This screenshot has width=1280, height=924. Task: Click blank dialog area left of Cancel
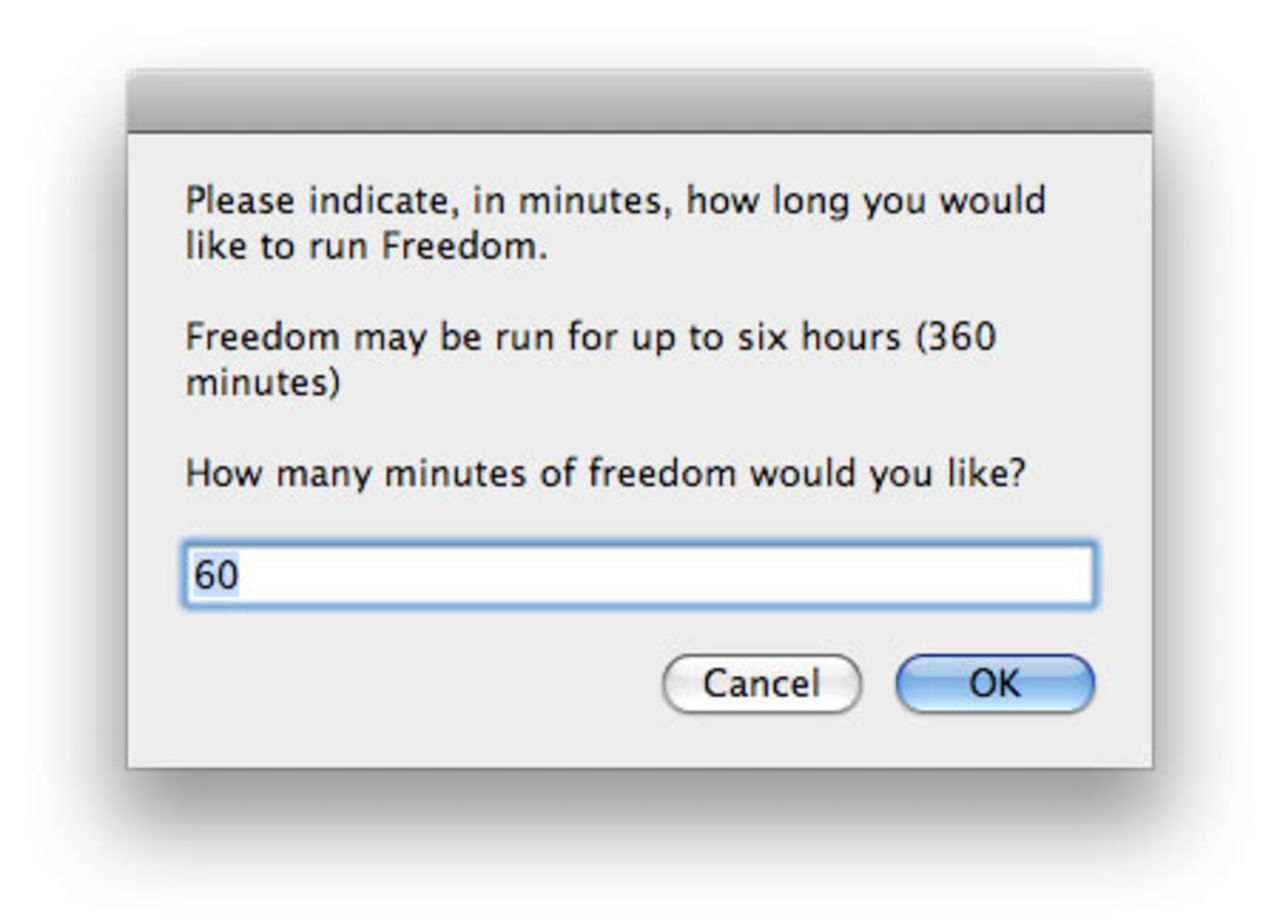tap(420, 685)
